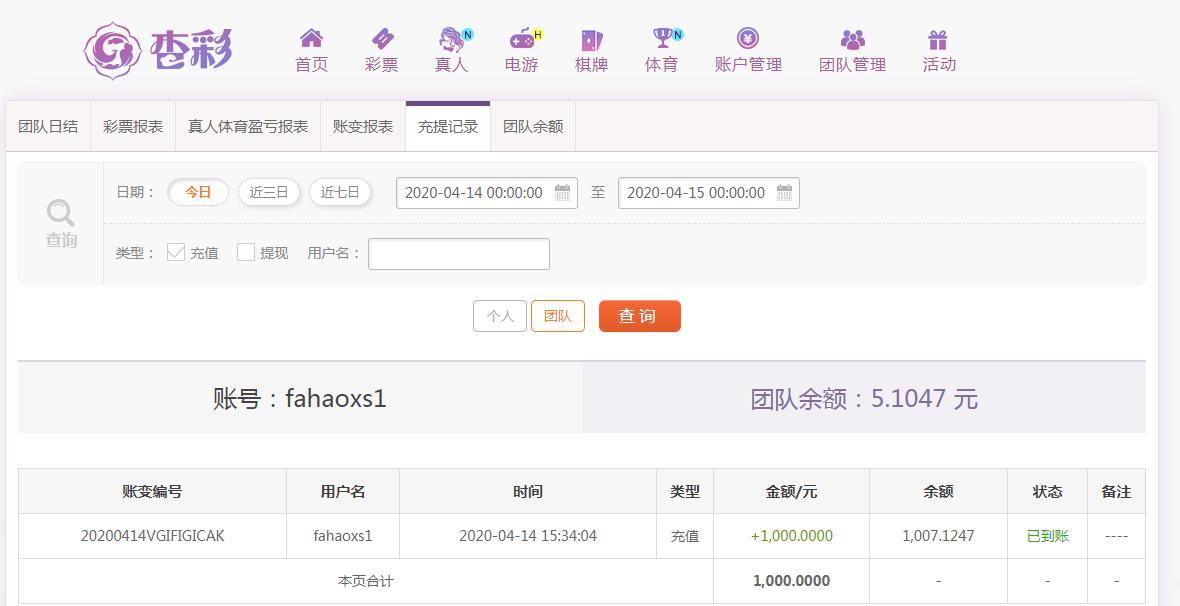Click the 用户名 username input field

458,253
